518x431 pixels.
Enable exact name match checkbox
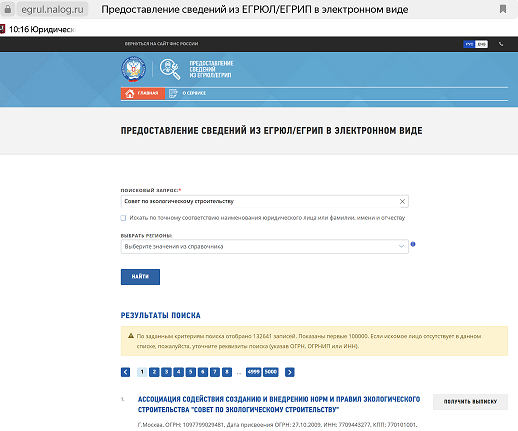tap(123, 218)
